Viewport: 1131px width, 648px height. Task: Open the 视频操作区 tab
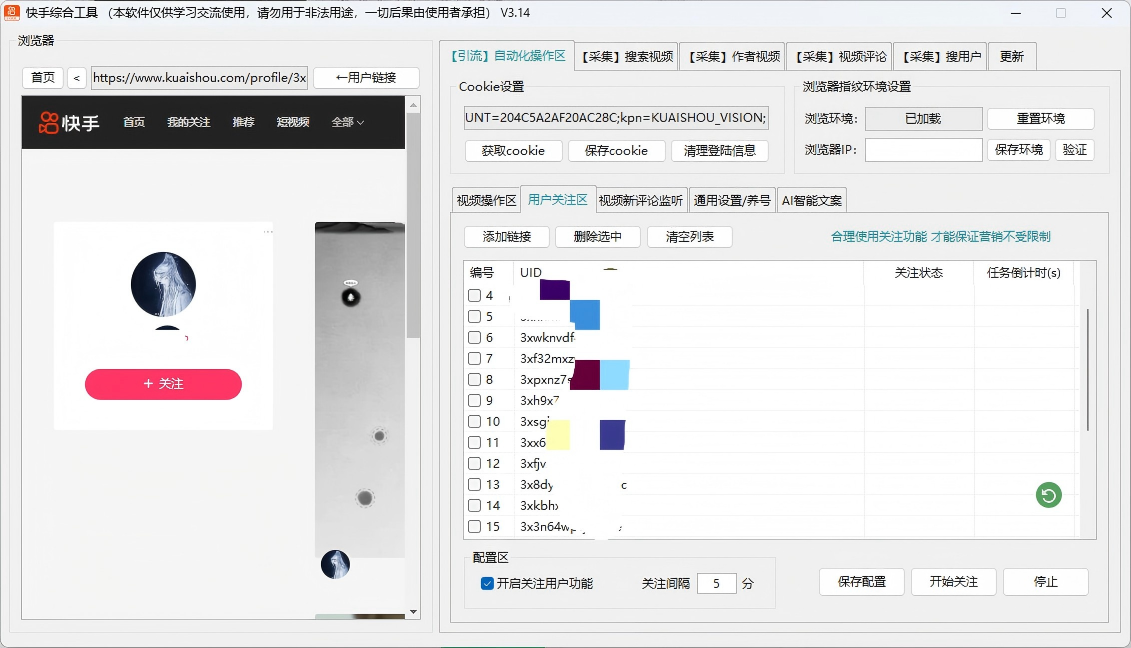(x=486, y=201)
